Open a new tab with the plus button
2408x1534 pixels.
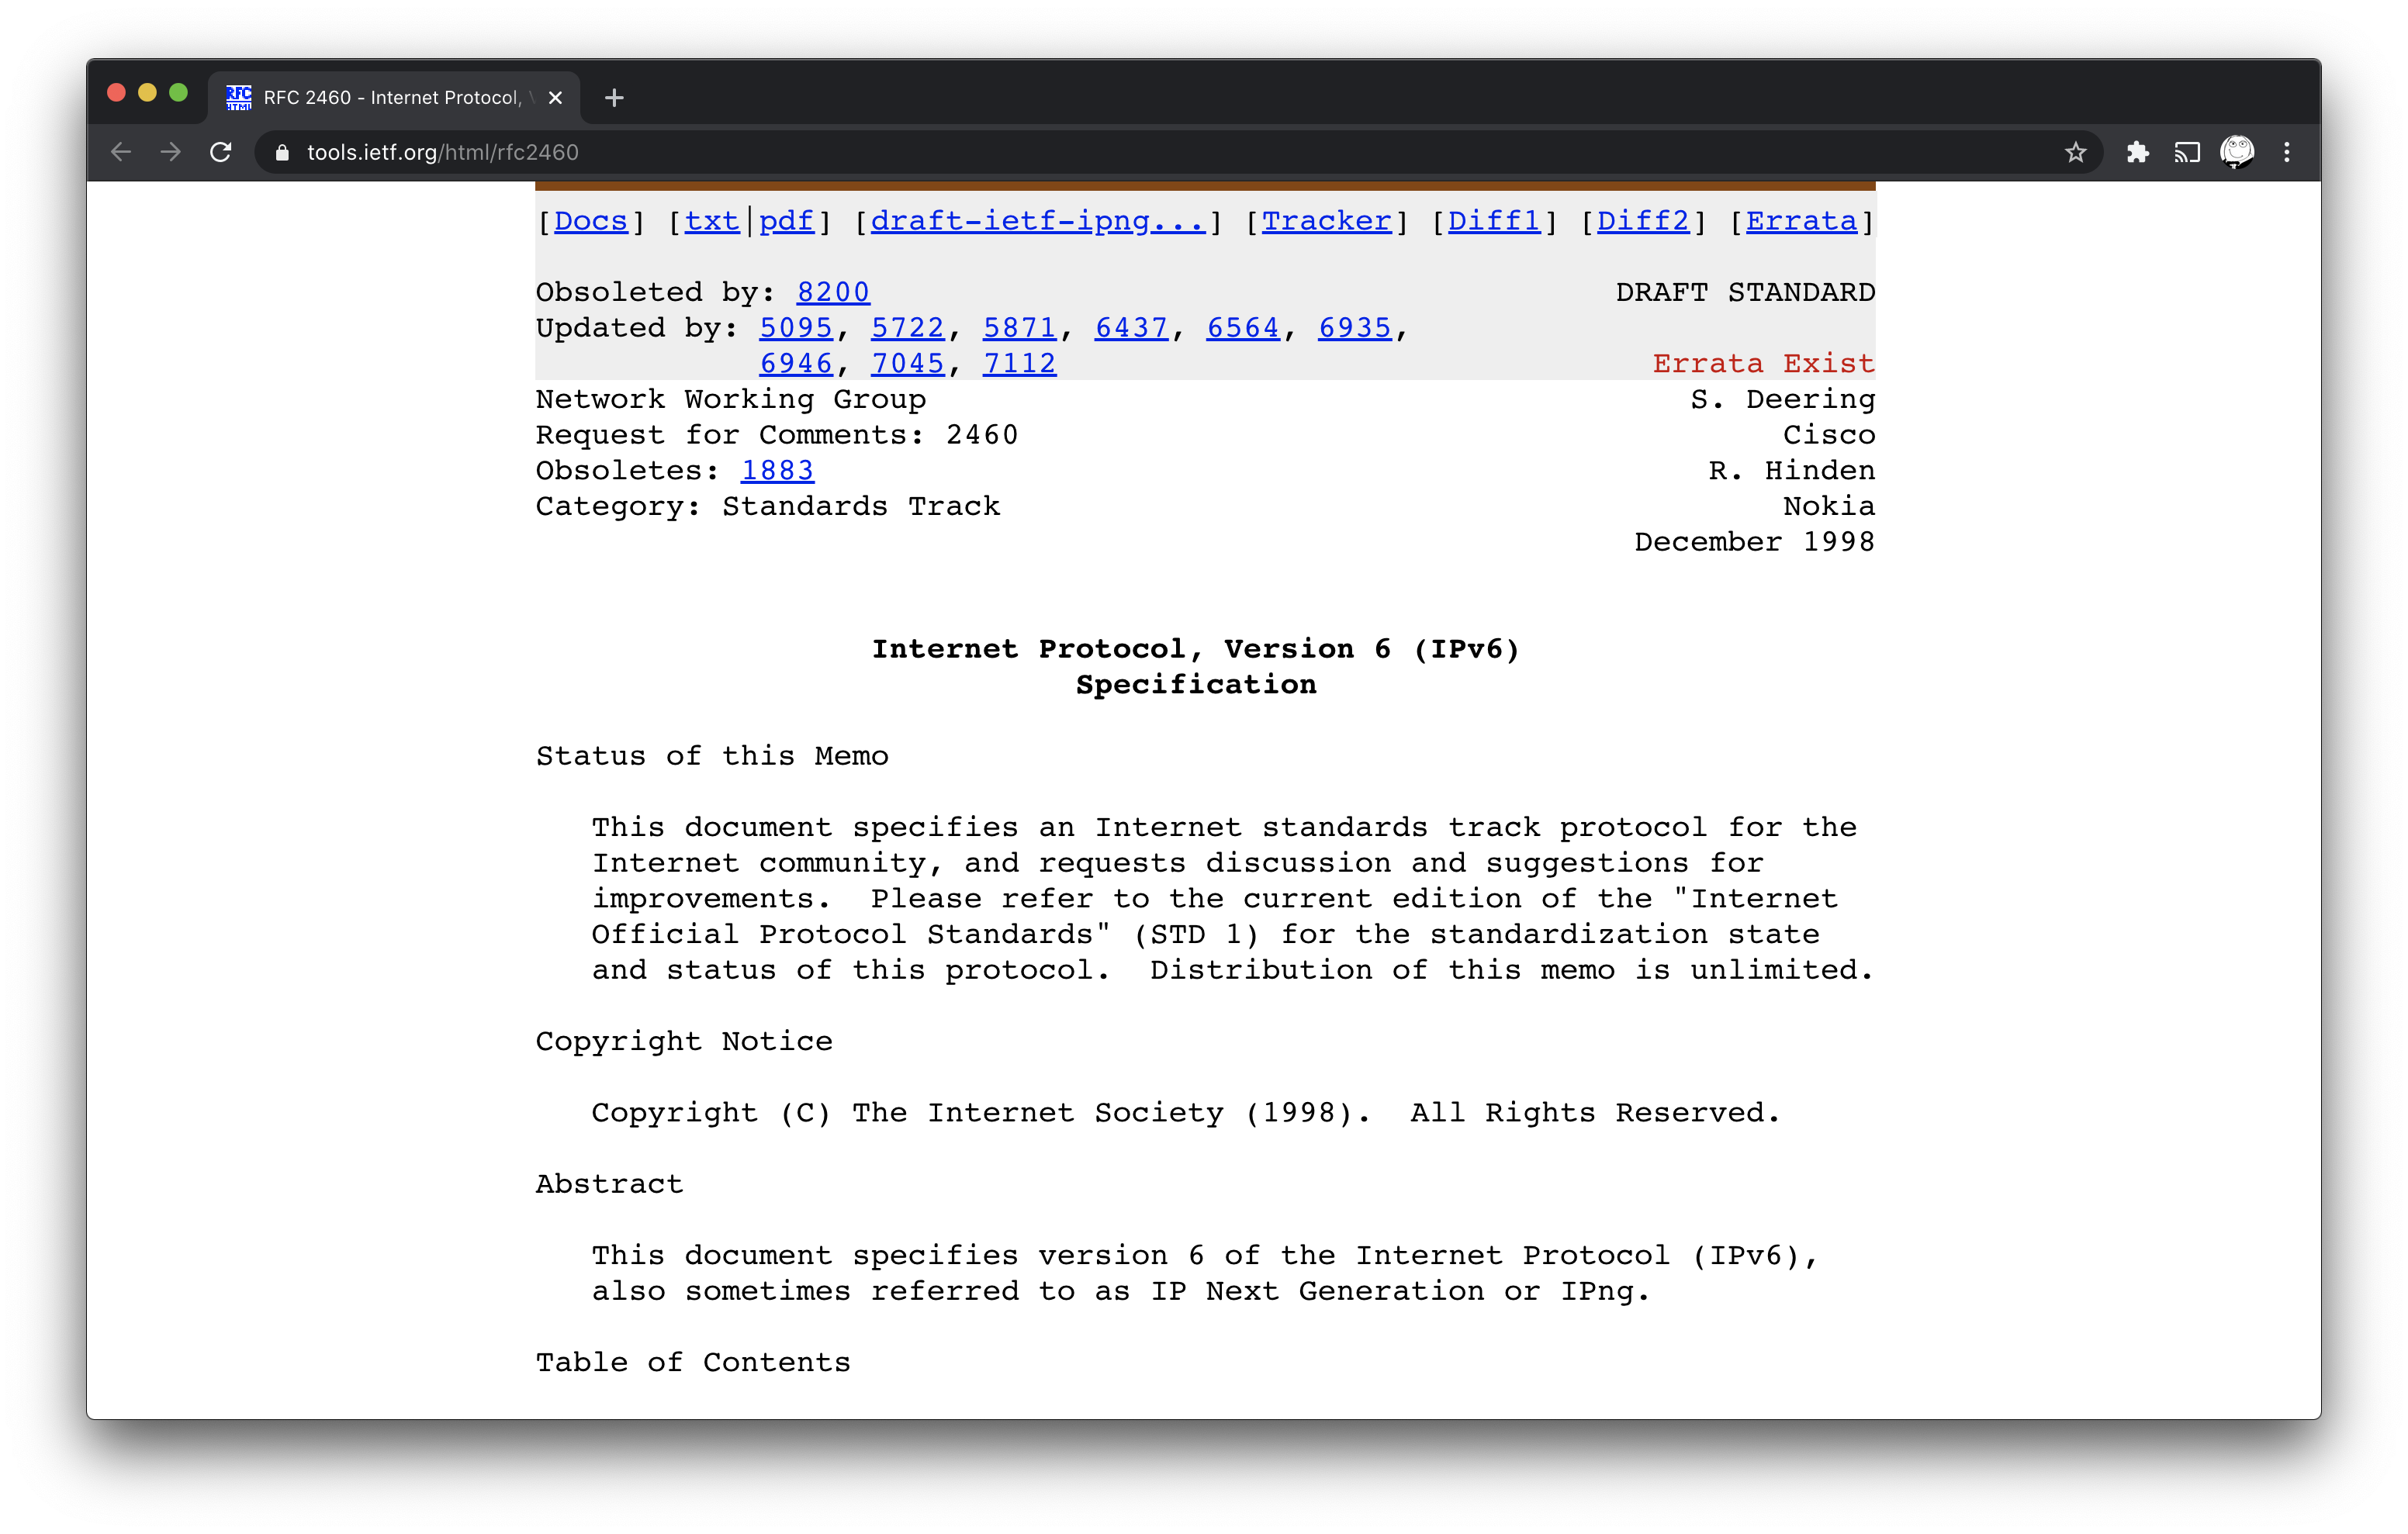pyautogui.click(x=614, y=97)
